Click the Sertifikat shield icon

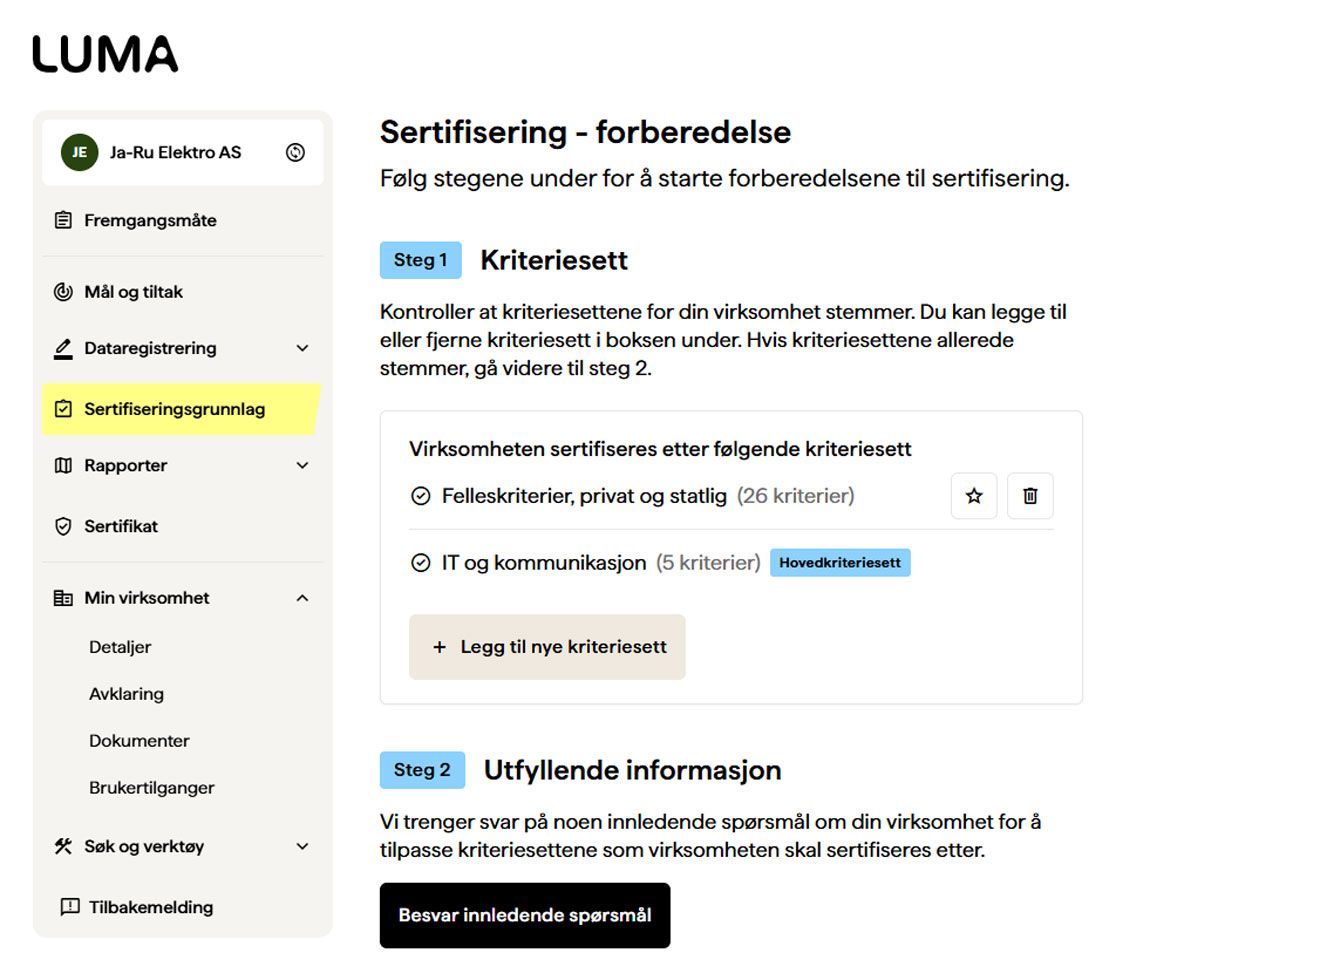(62, 526)
